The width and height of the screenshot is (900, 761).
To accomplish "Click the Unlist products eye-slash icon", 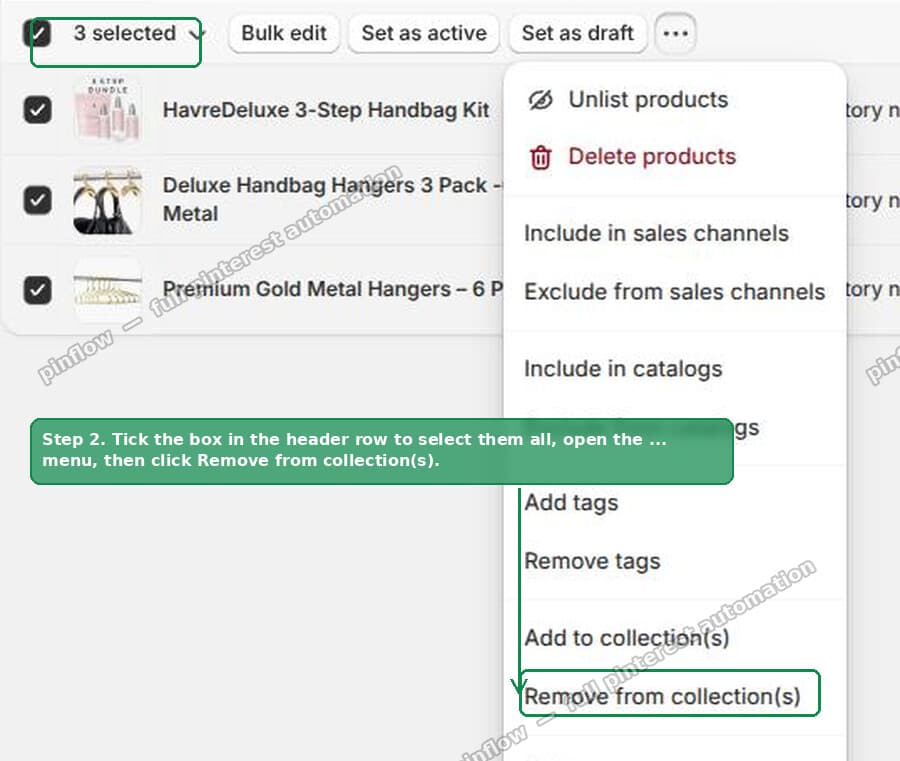I will (540, 100).
